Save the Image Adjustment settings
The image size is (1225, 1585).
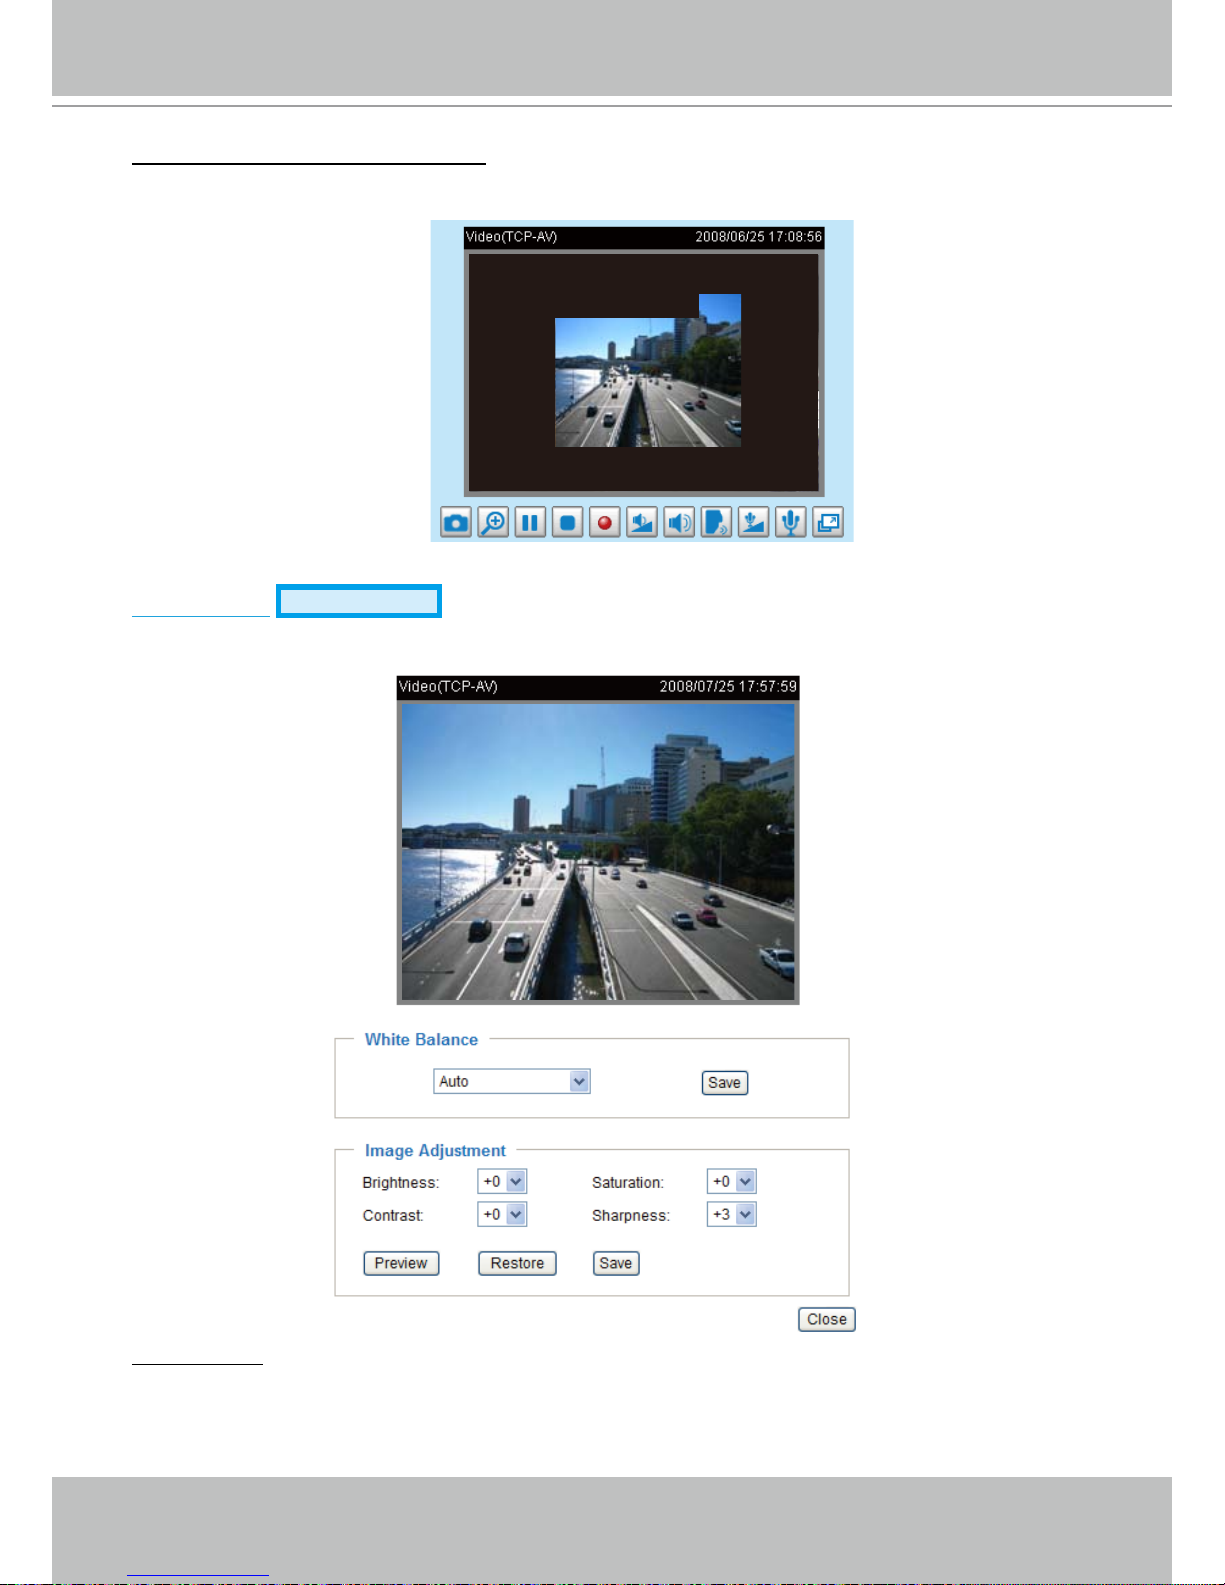click(x=616, y=1263)
